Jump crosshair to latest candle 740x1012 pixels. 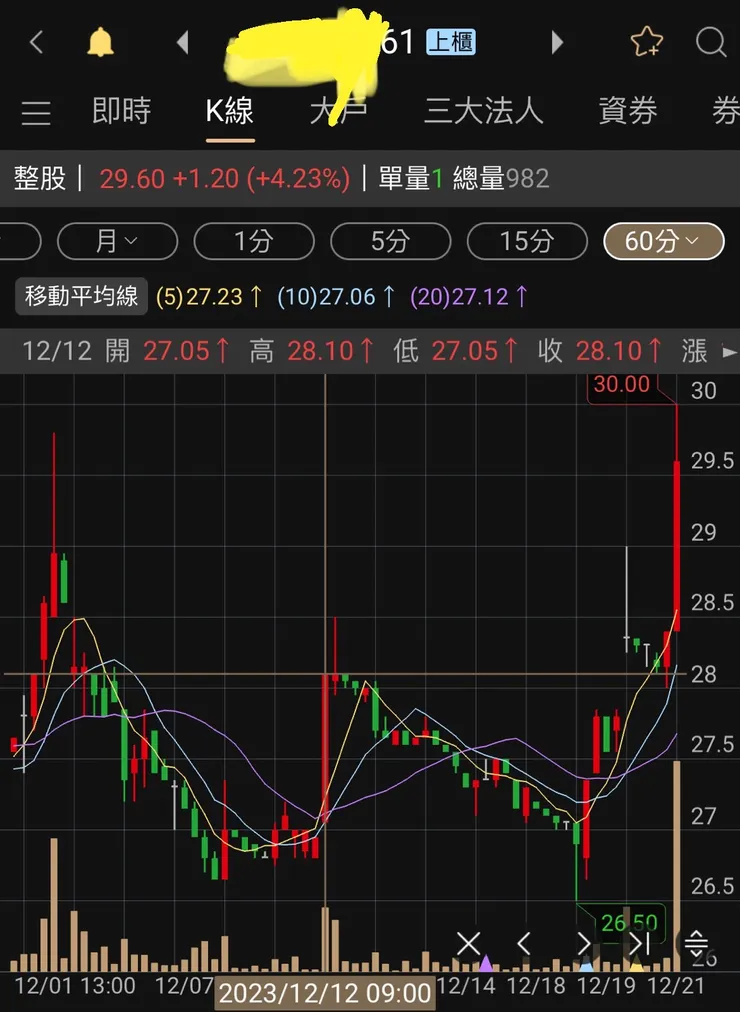click(639, 944)
